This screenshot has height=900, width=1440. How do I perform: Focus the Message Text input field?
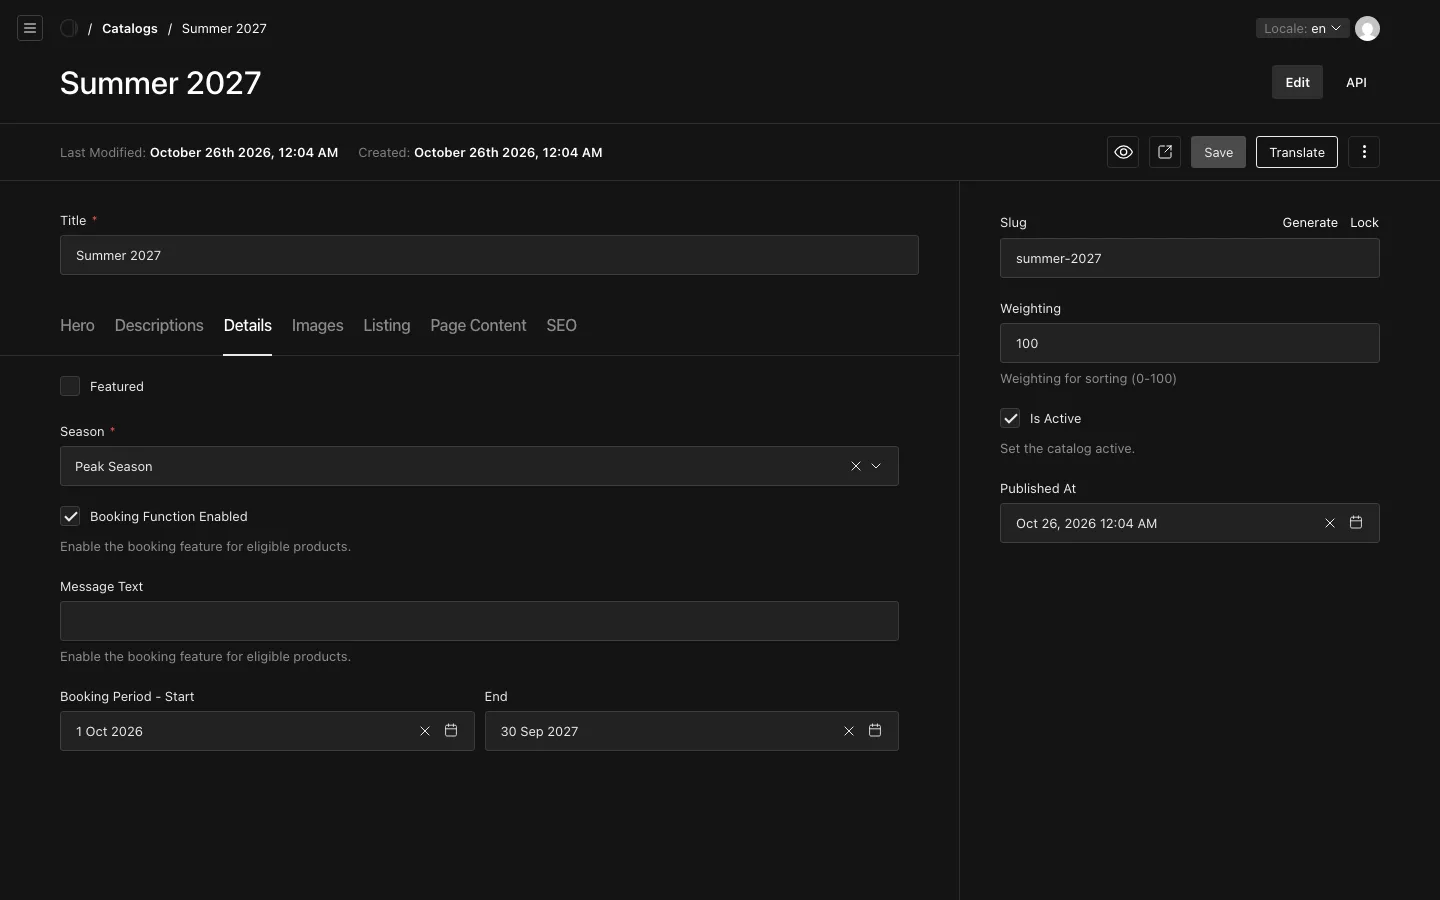[x=479, y=621]
